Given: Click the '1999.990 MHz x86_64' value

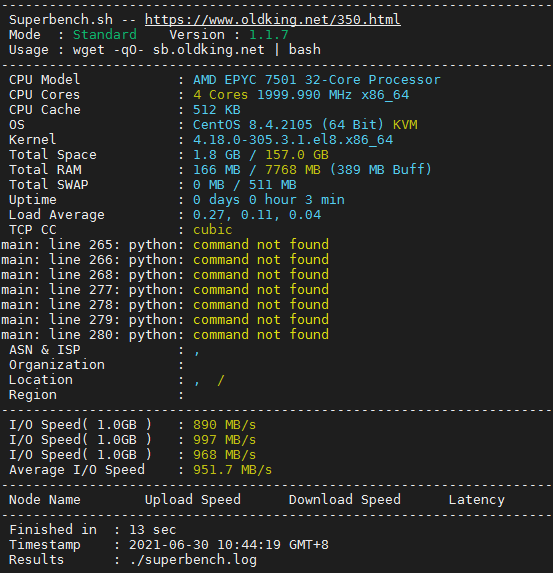Looking at the screenshot, I should [x=333, y=95].
